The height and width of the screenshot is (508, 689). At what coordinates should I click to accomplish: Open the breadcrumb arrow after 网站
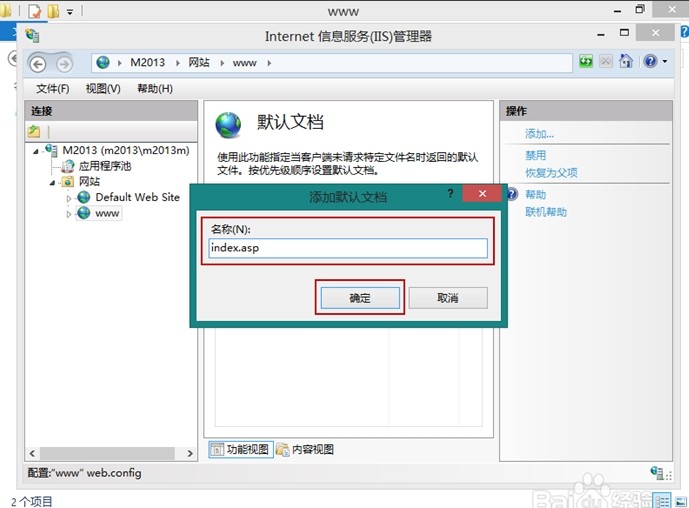(222, 63)
